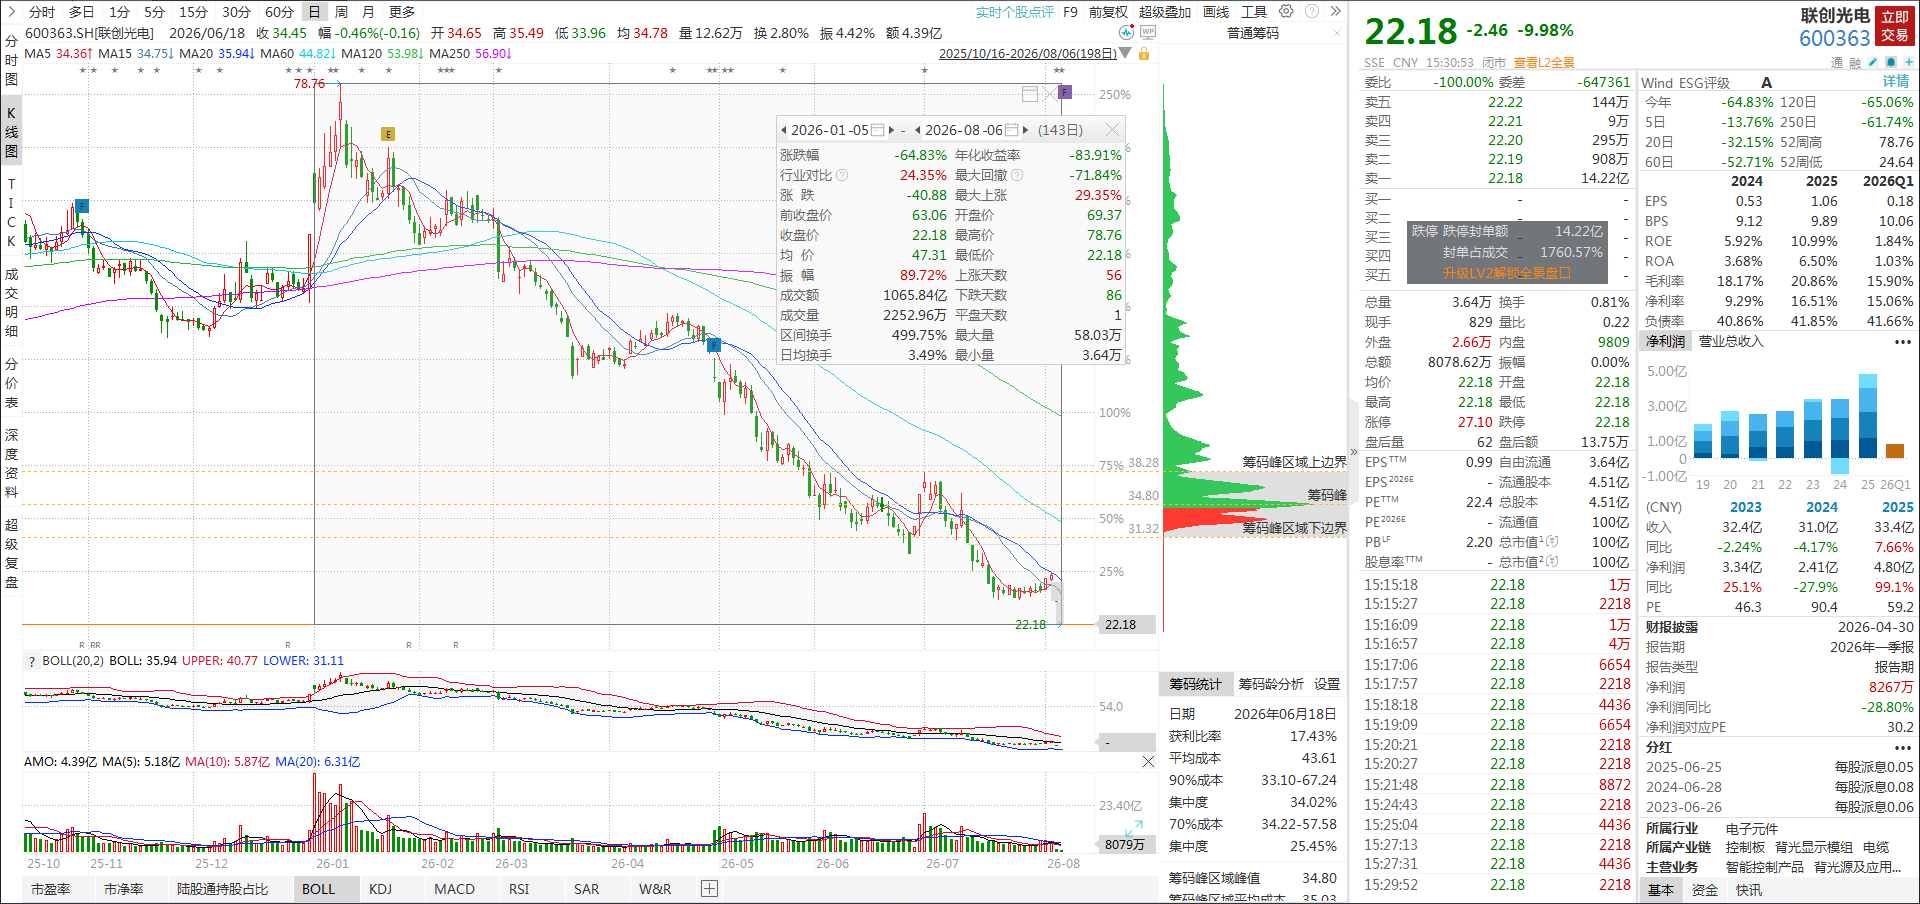Click the orange lock icon beside date range
1920x904 pixels.
tap(1143, 53)
